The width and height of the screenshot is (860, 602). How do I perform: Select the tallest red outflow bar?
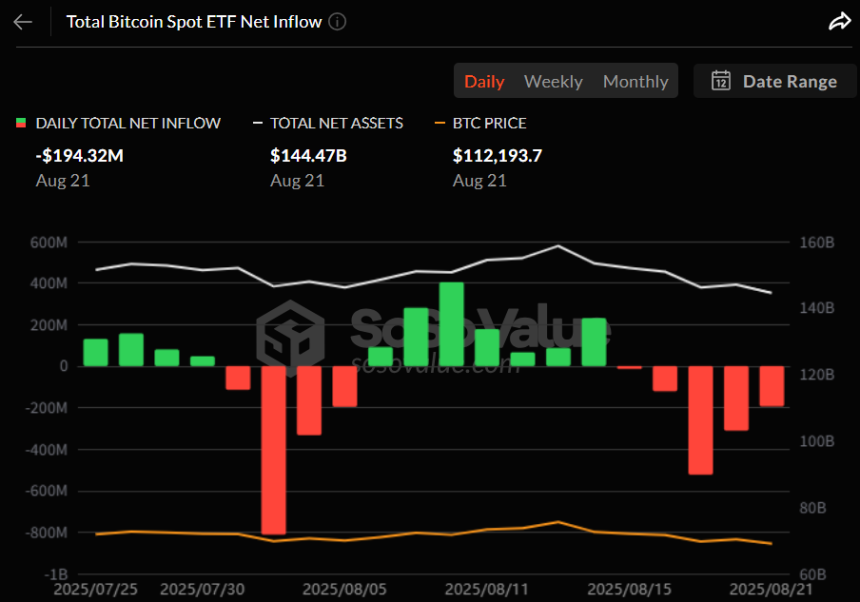coord(274,450)
